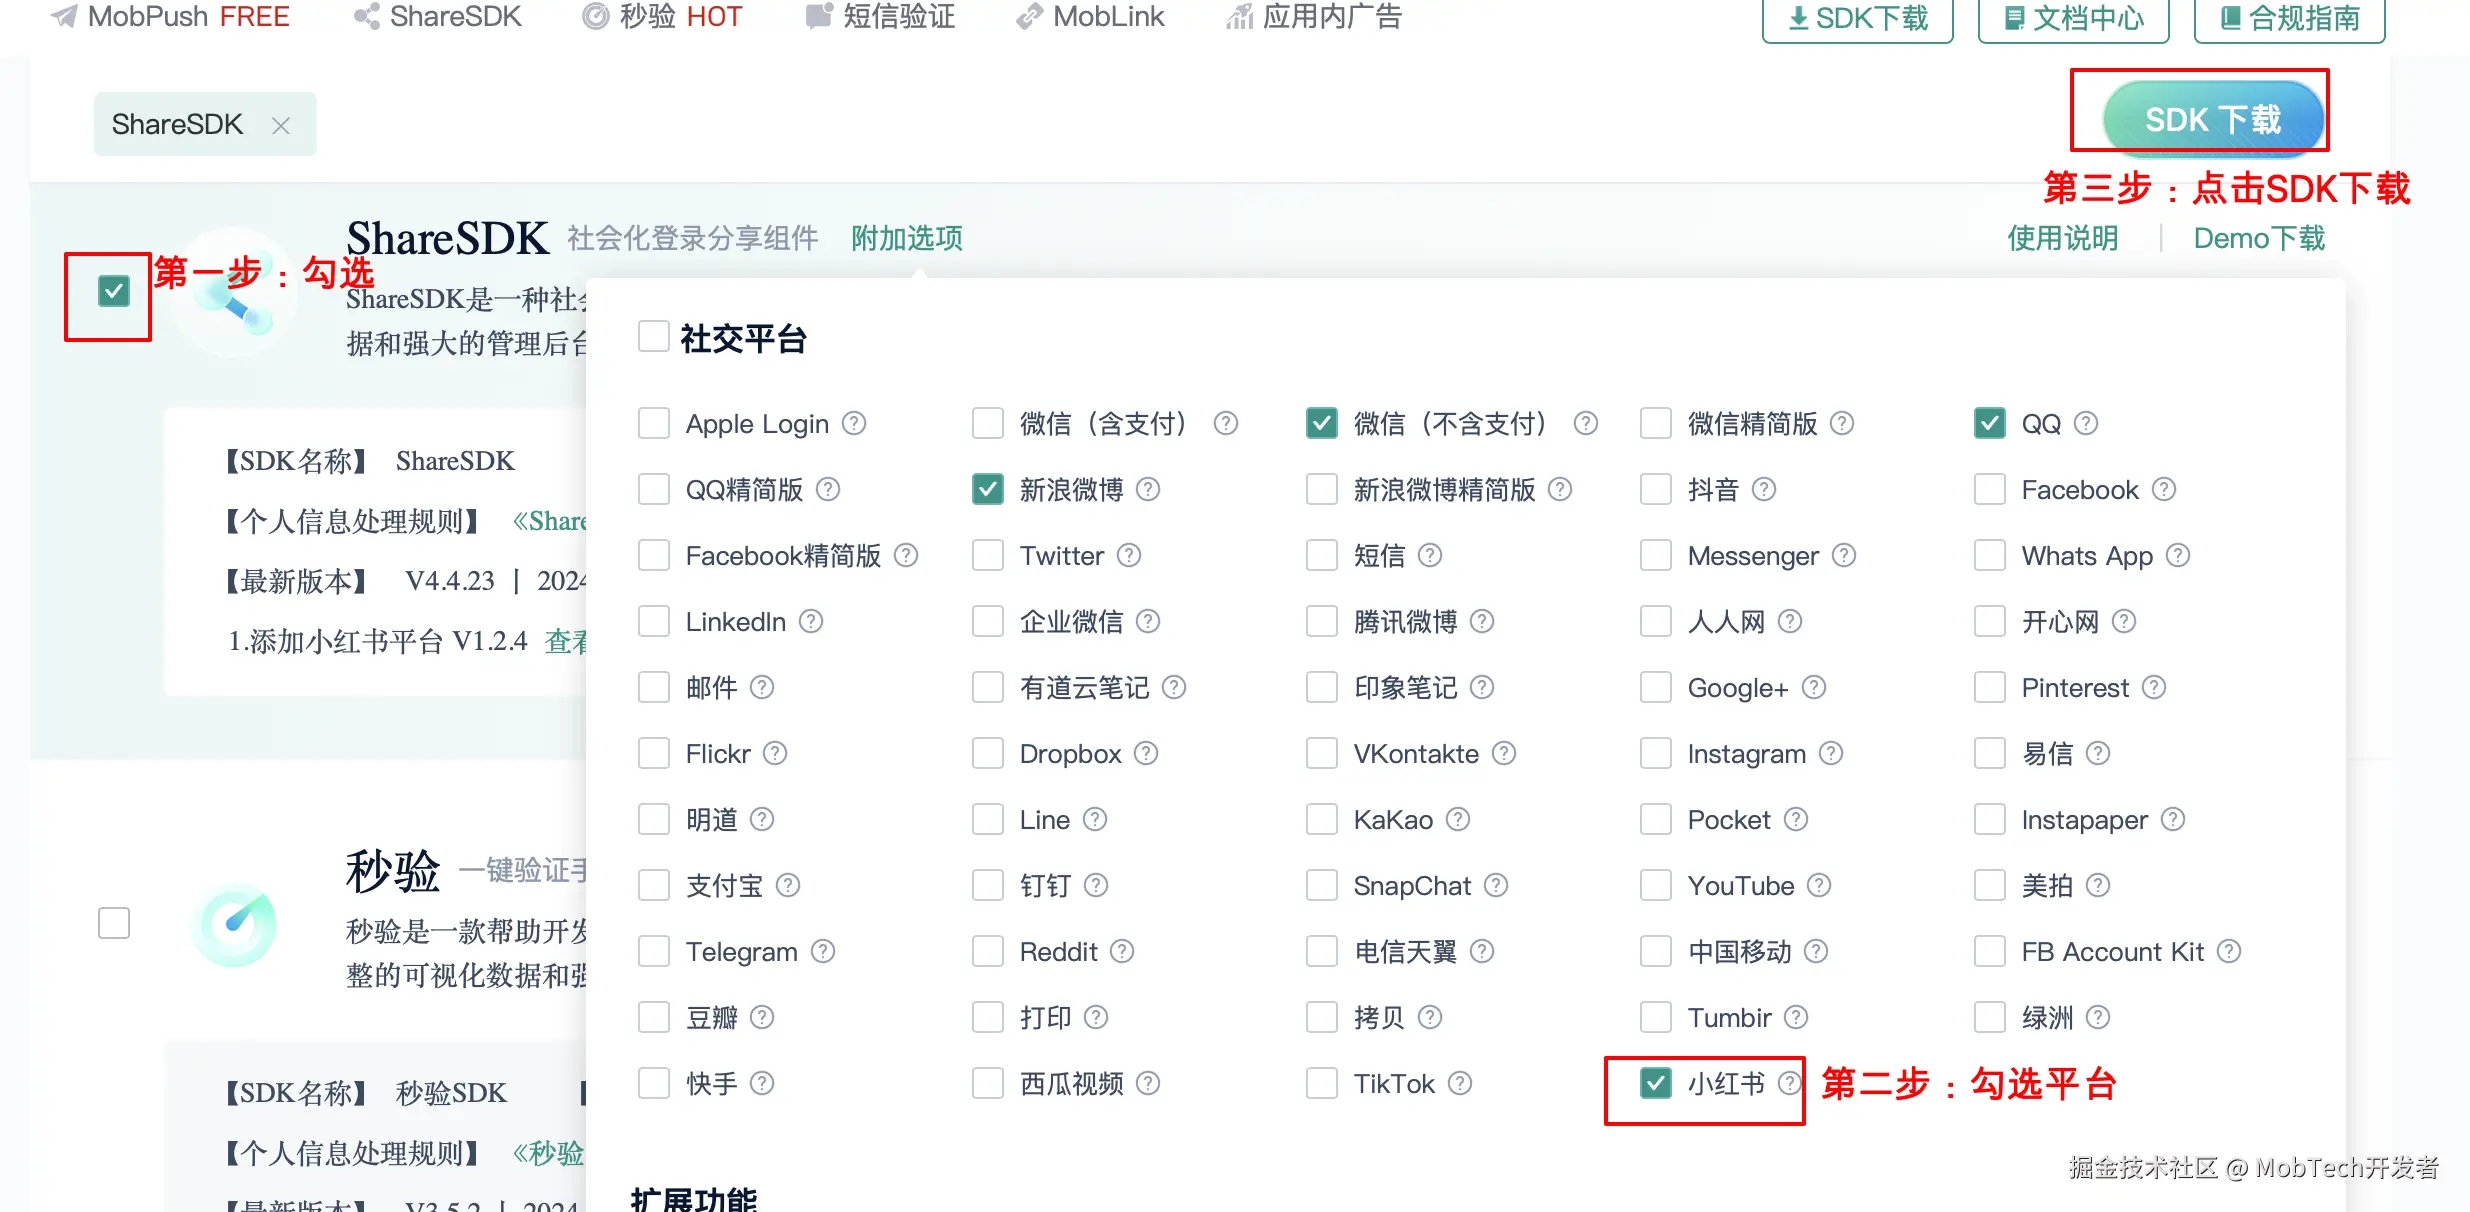Close the ShareSDK tag with X
Screen dimensions: 2470x1212
click(281, 125)
